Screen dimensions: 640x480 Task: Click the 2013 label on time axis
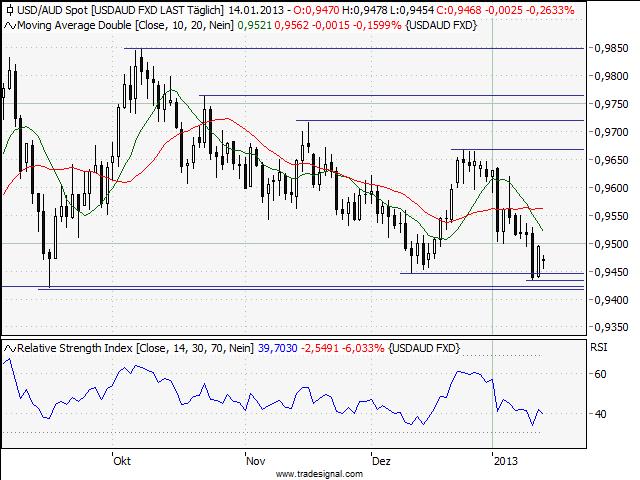click(x=508, y=461)
